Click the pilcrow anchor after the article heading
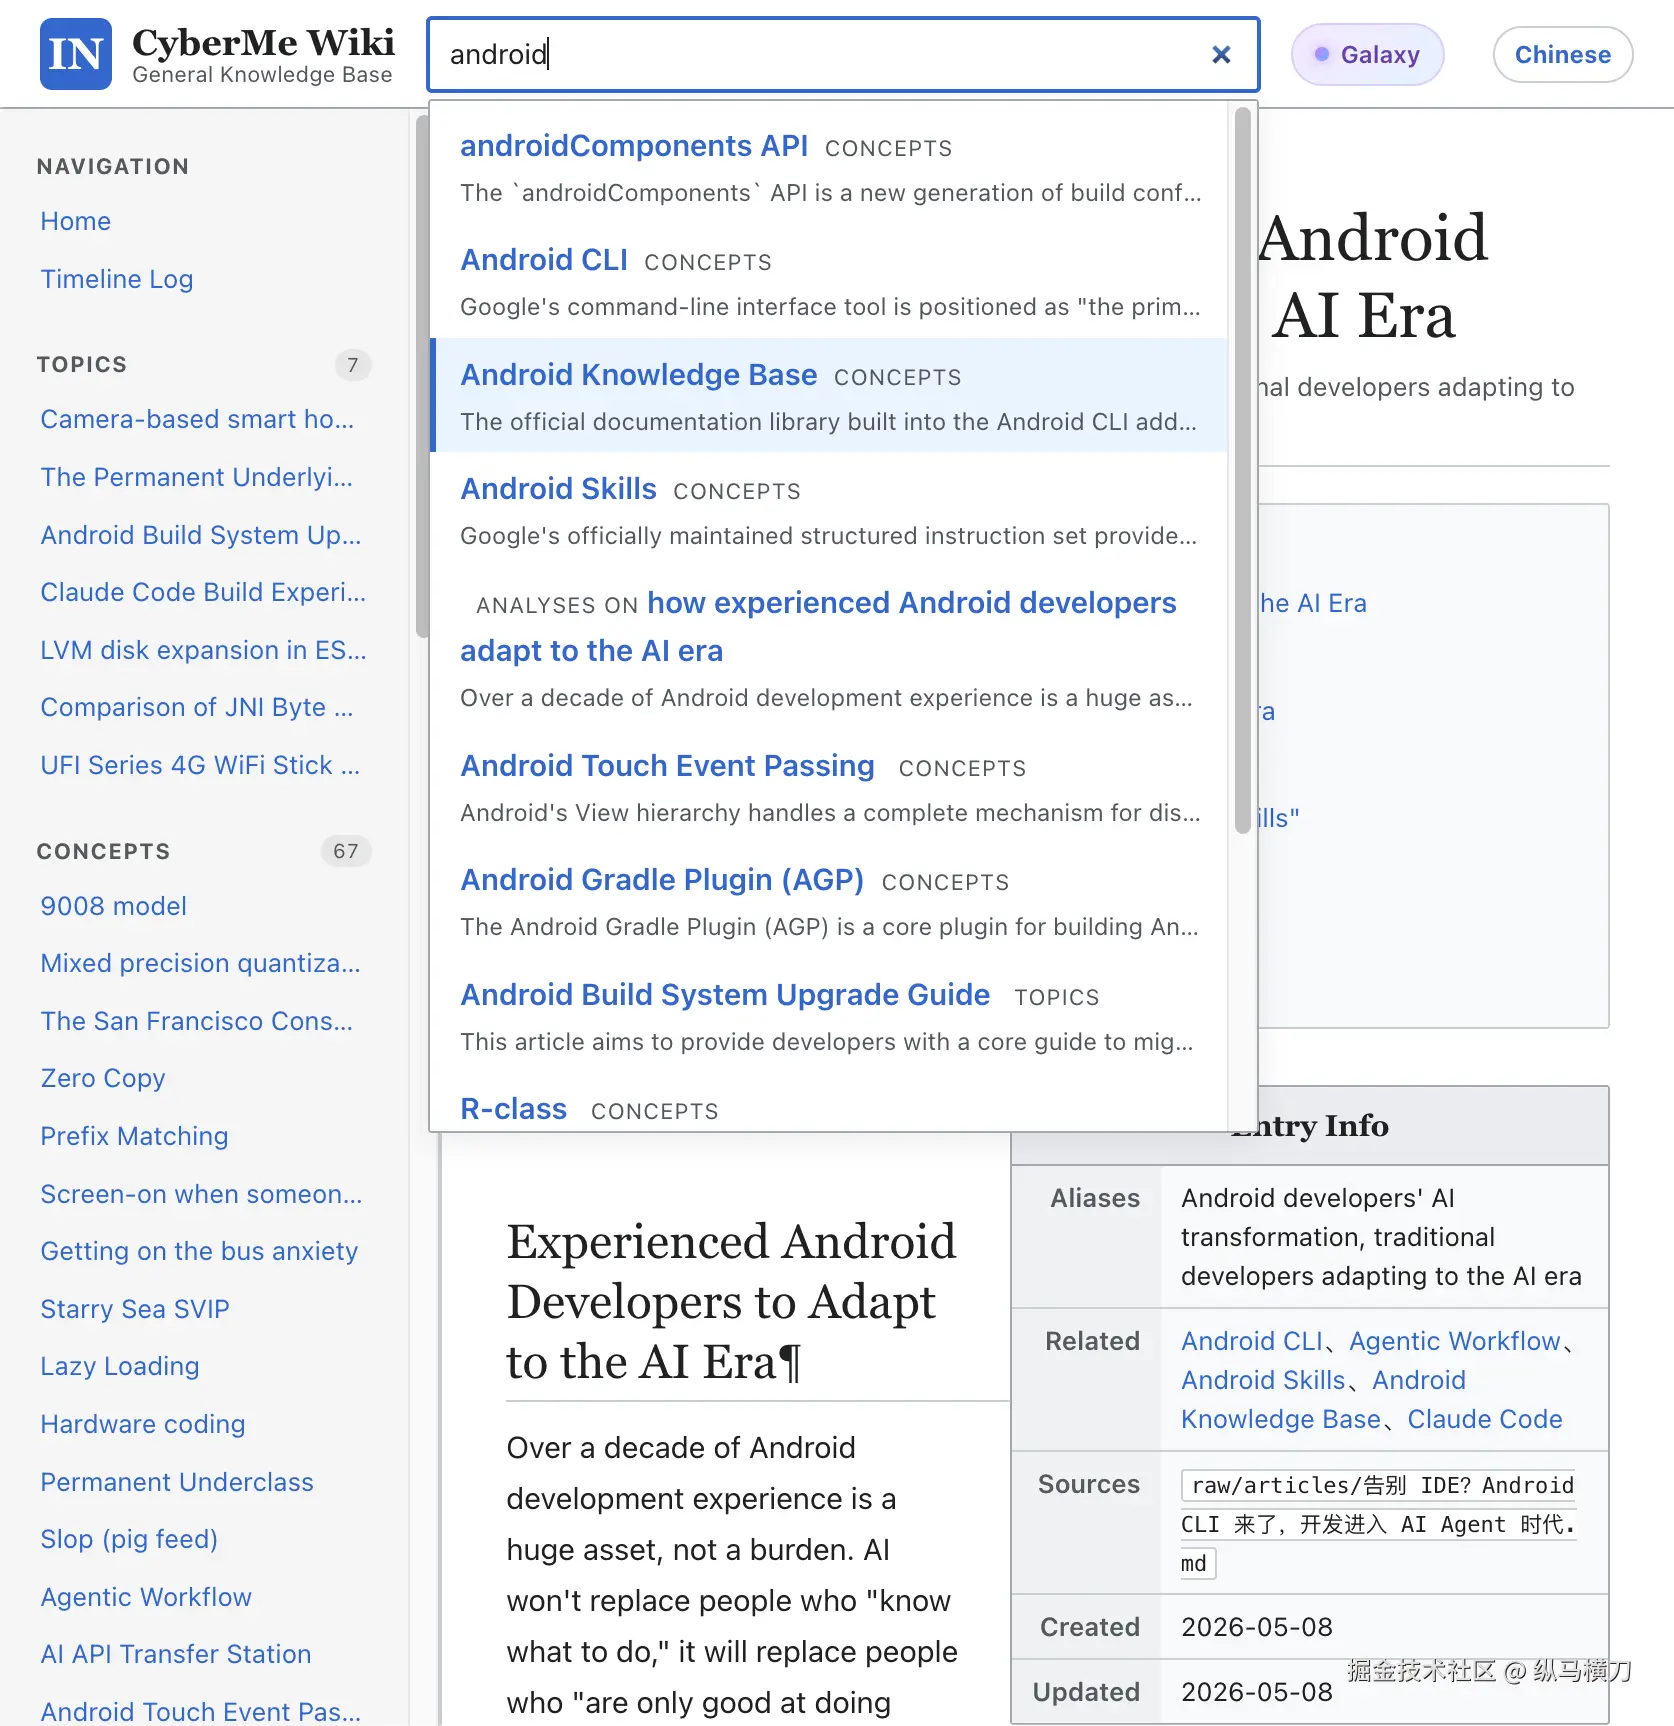The width and height of the screenshot is (1674, 1726). point(790,1362)
